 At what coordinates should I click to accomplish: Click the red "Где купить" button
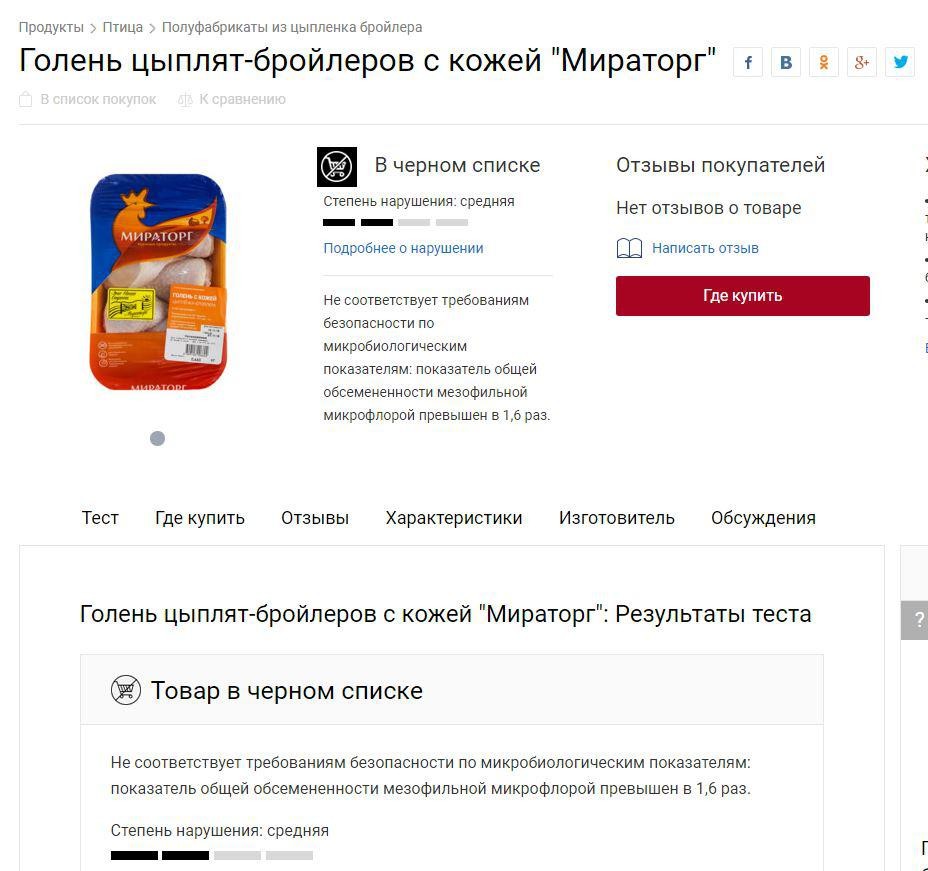click(x=743, y=296)
